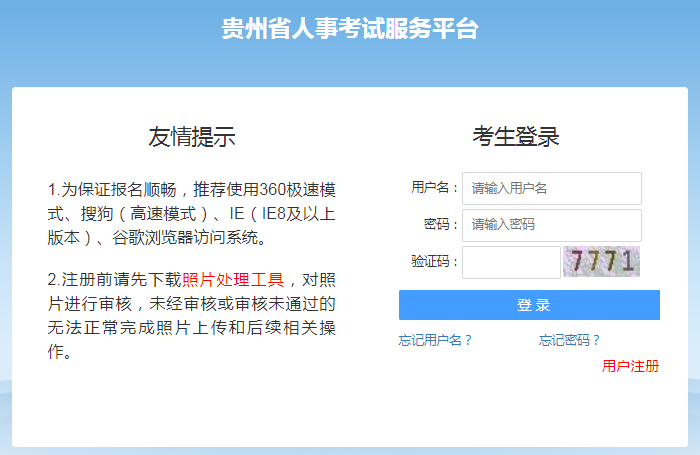Go to 用户注册 registration link

[x=630, y=366]
